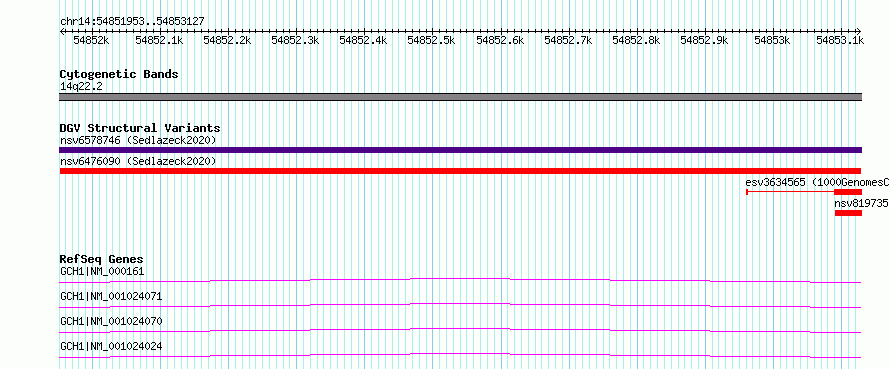Viewport: 890px width, 369px height.
Task: Click the 54852.6k ruler tick label
Action: 499,40
